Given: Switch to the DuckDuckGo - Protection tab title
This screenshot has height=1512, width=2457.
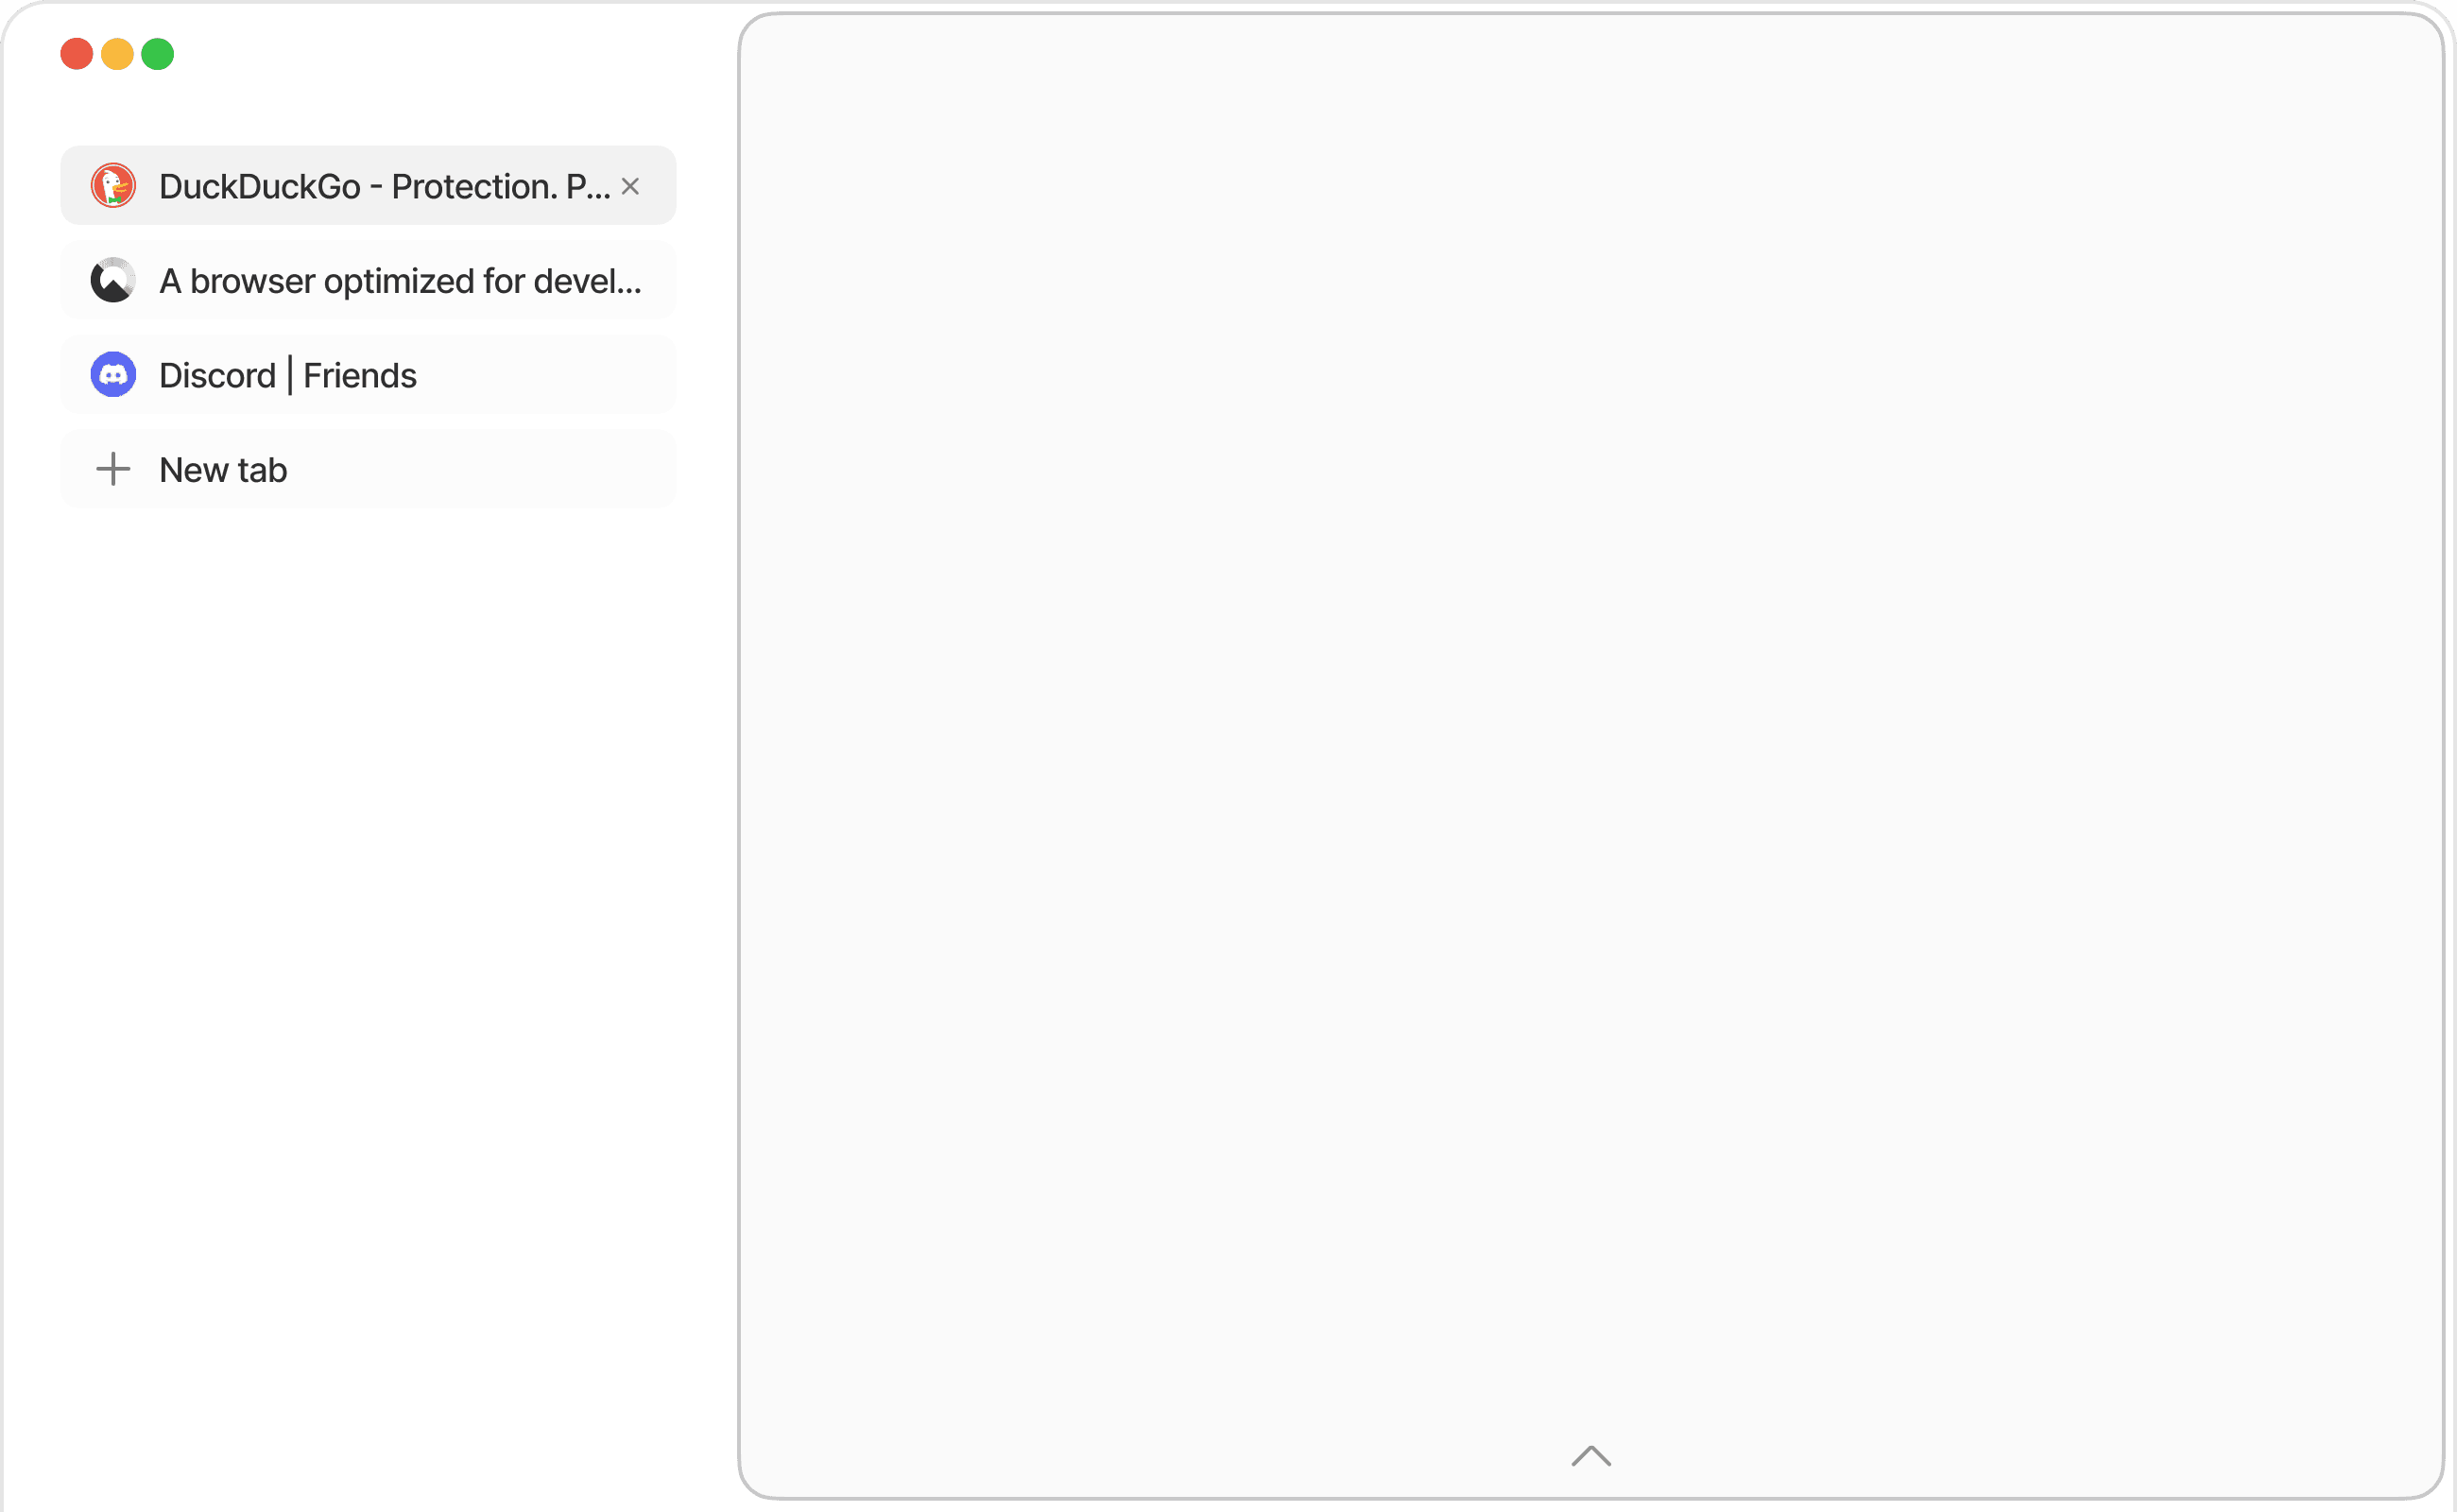Looking at the screenshot, I should 384,186.
